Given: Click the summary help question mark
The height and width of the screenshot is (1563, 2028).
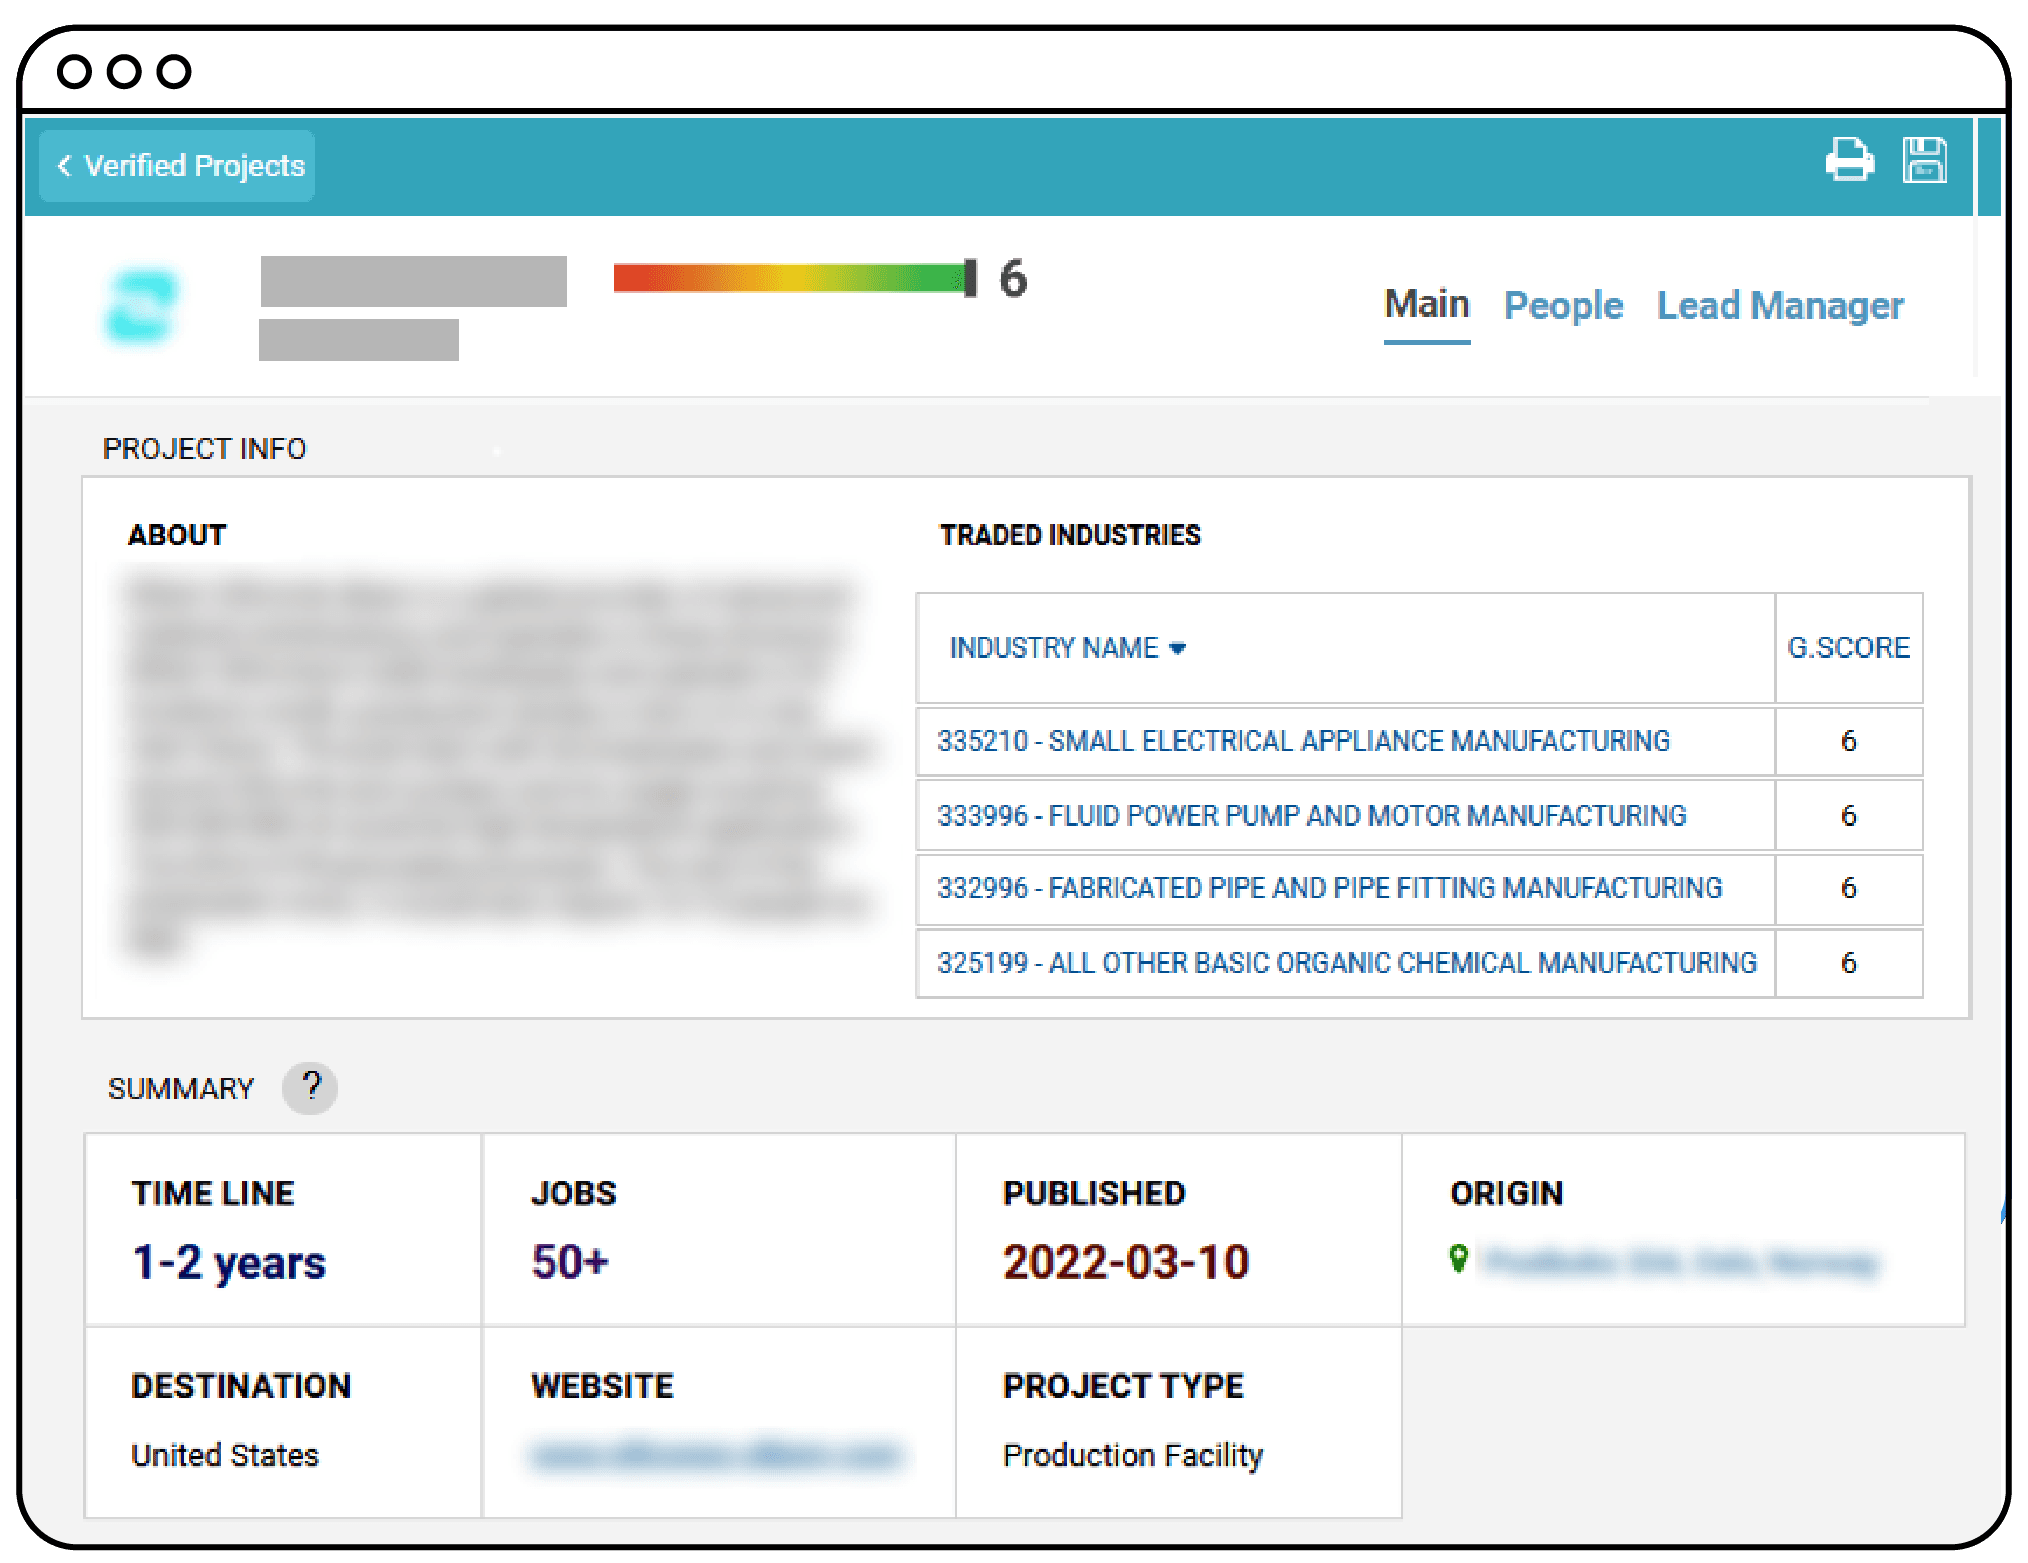Looking at the screenshot, I should point(310,1087).
